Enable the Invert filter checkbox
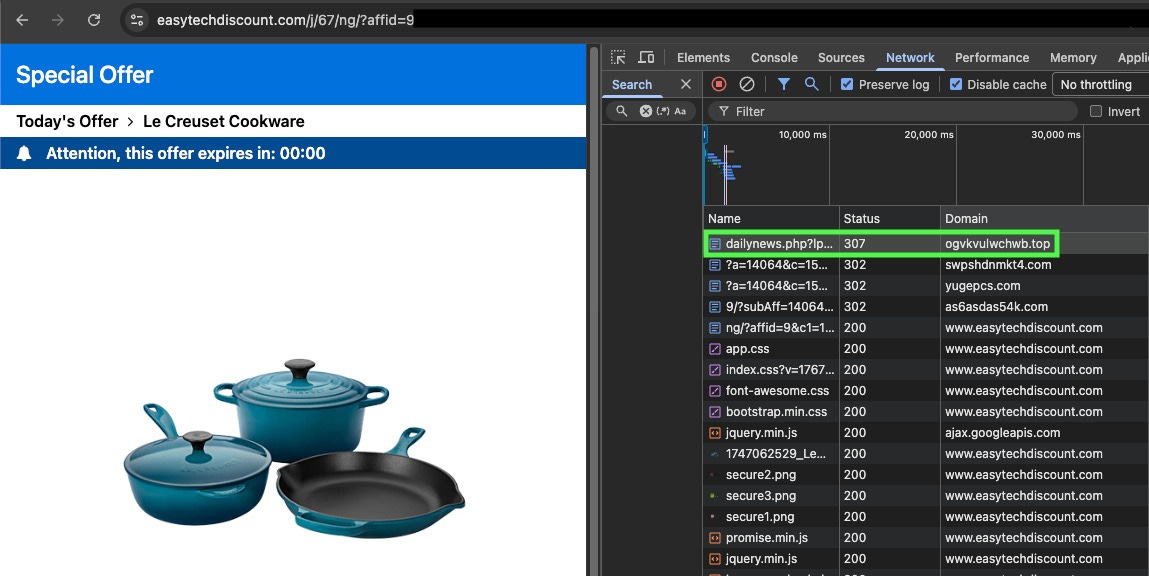This screenshot has height=576, width=1149. (1096, 111)
